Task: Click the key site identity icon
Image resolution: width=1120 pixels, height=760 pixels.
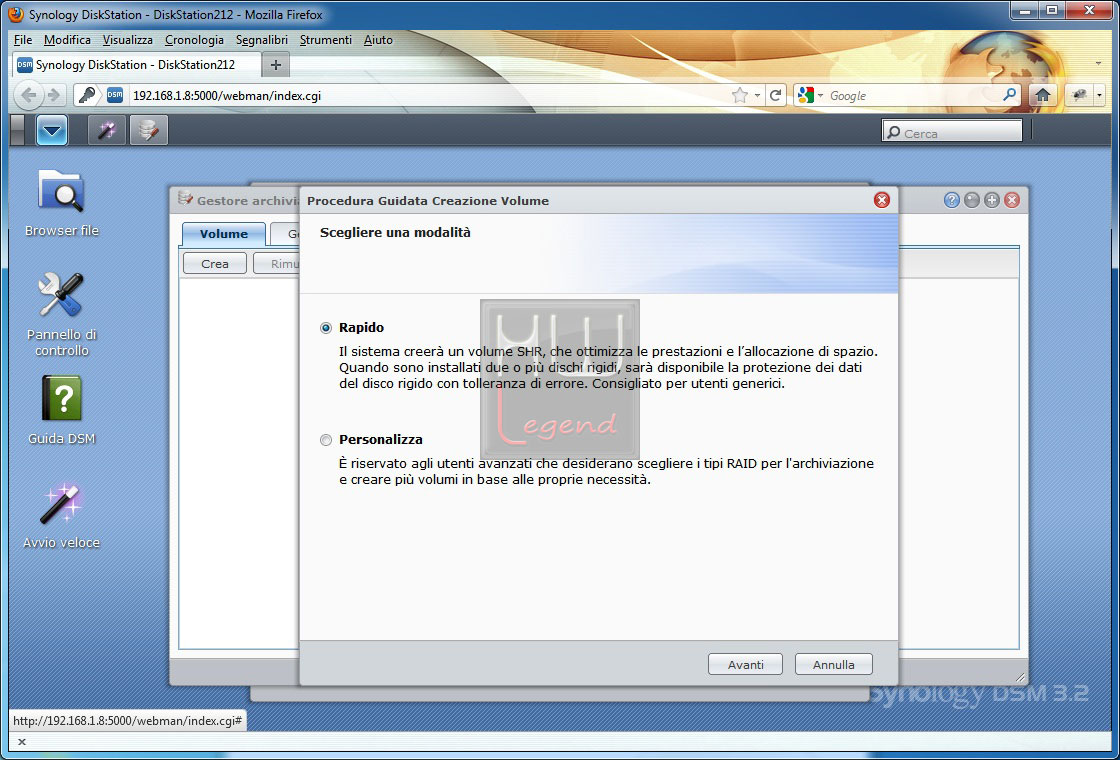Action: tap(87, 95)
